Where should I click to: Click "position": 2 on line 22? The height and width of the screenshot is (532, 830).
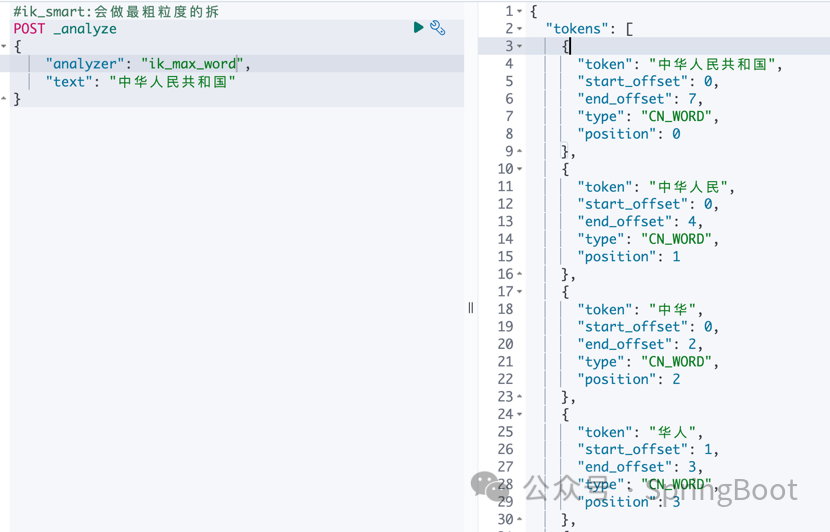[629, 379]
